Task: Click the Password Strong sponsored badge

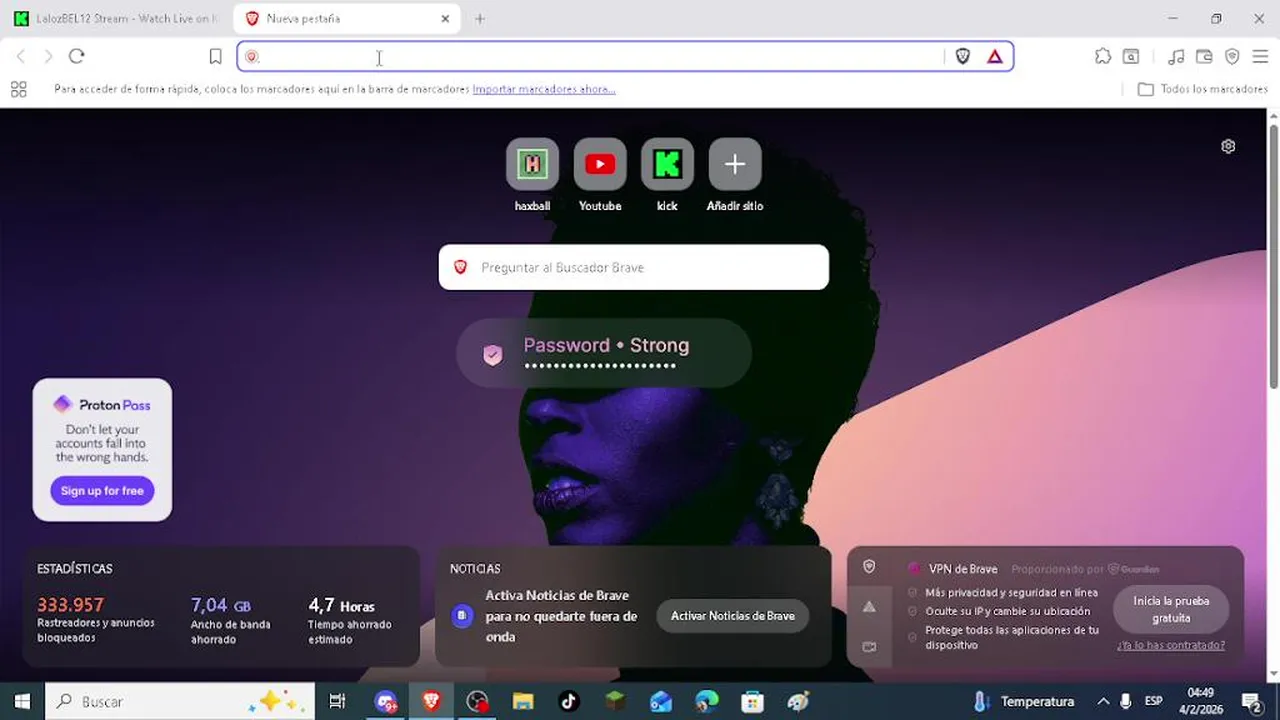Action: coord(604,353)
